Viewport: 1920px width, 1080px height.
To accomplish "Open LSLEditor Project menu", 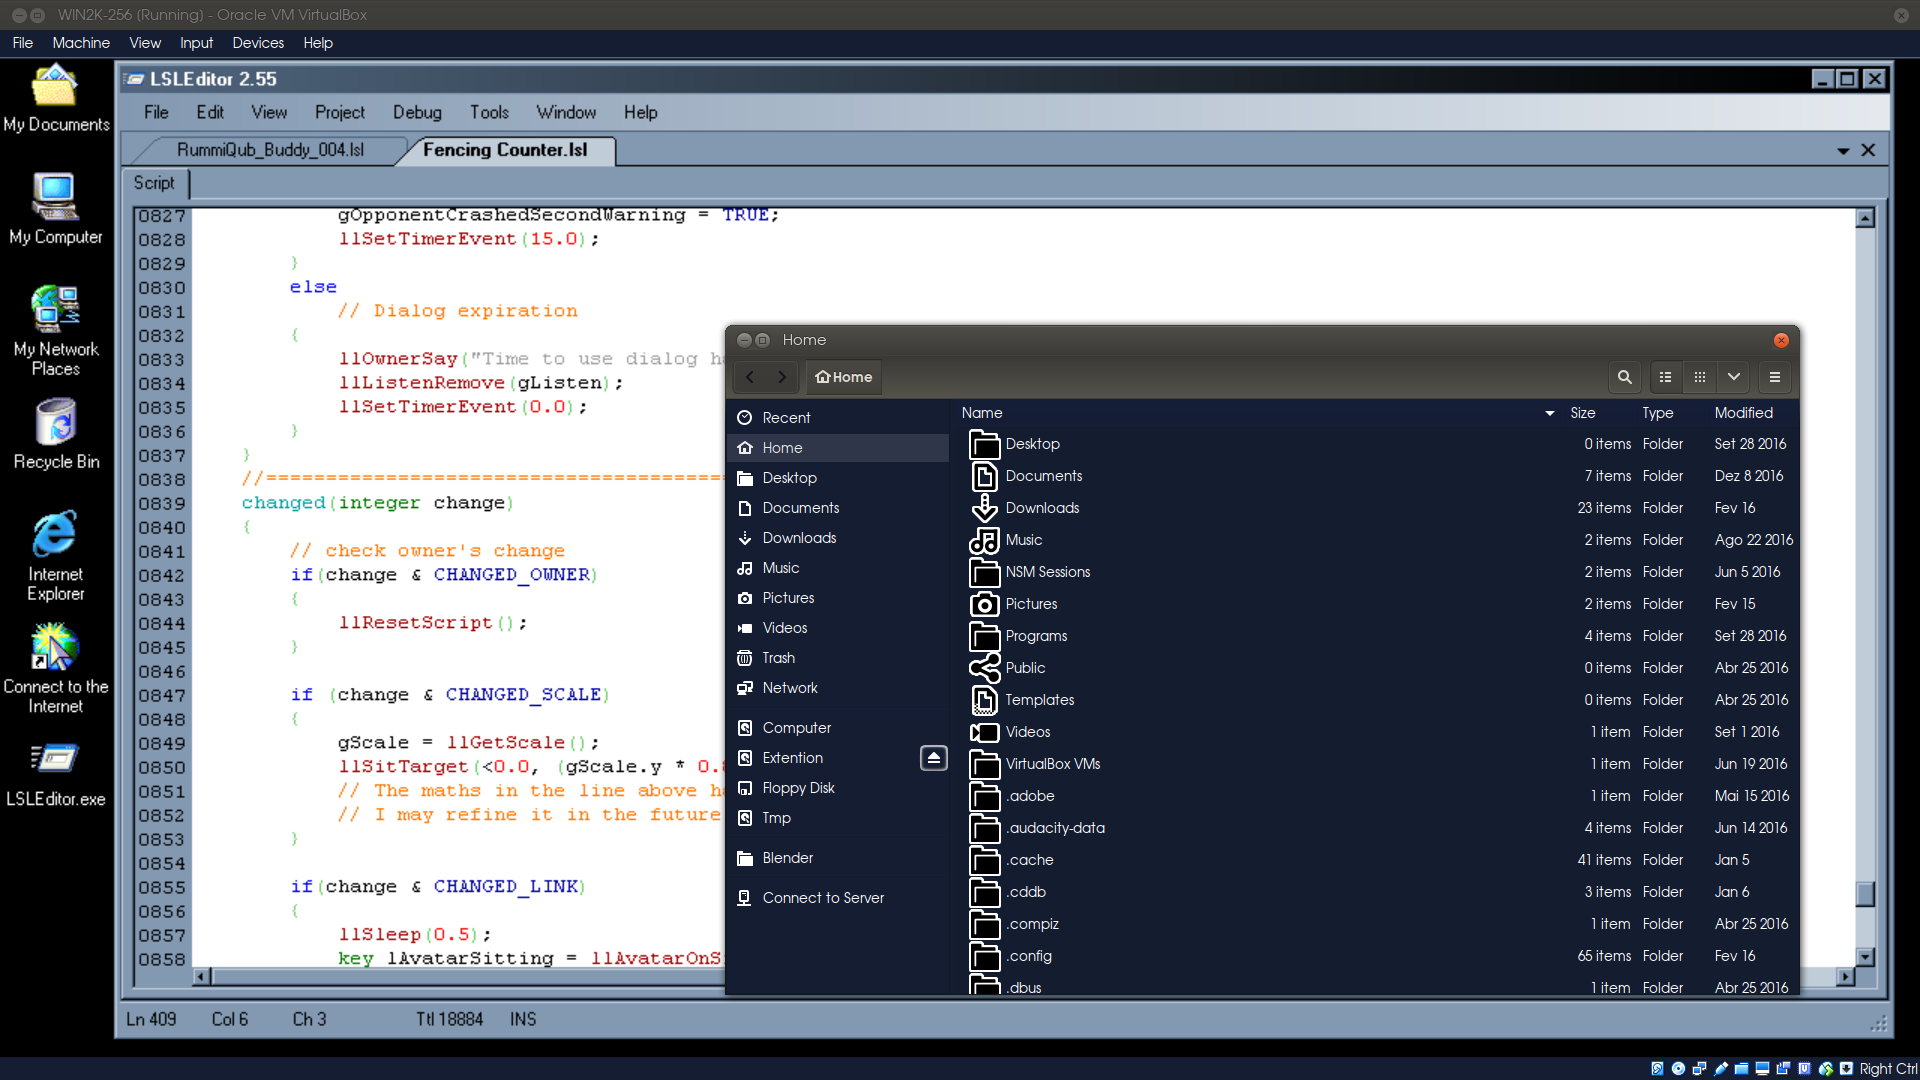I will [x=340, y=112].
